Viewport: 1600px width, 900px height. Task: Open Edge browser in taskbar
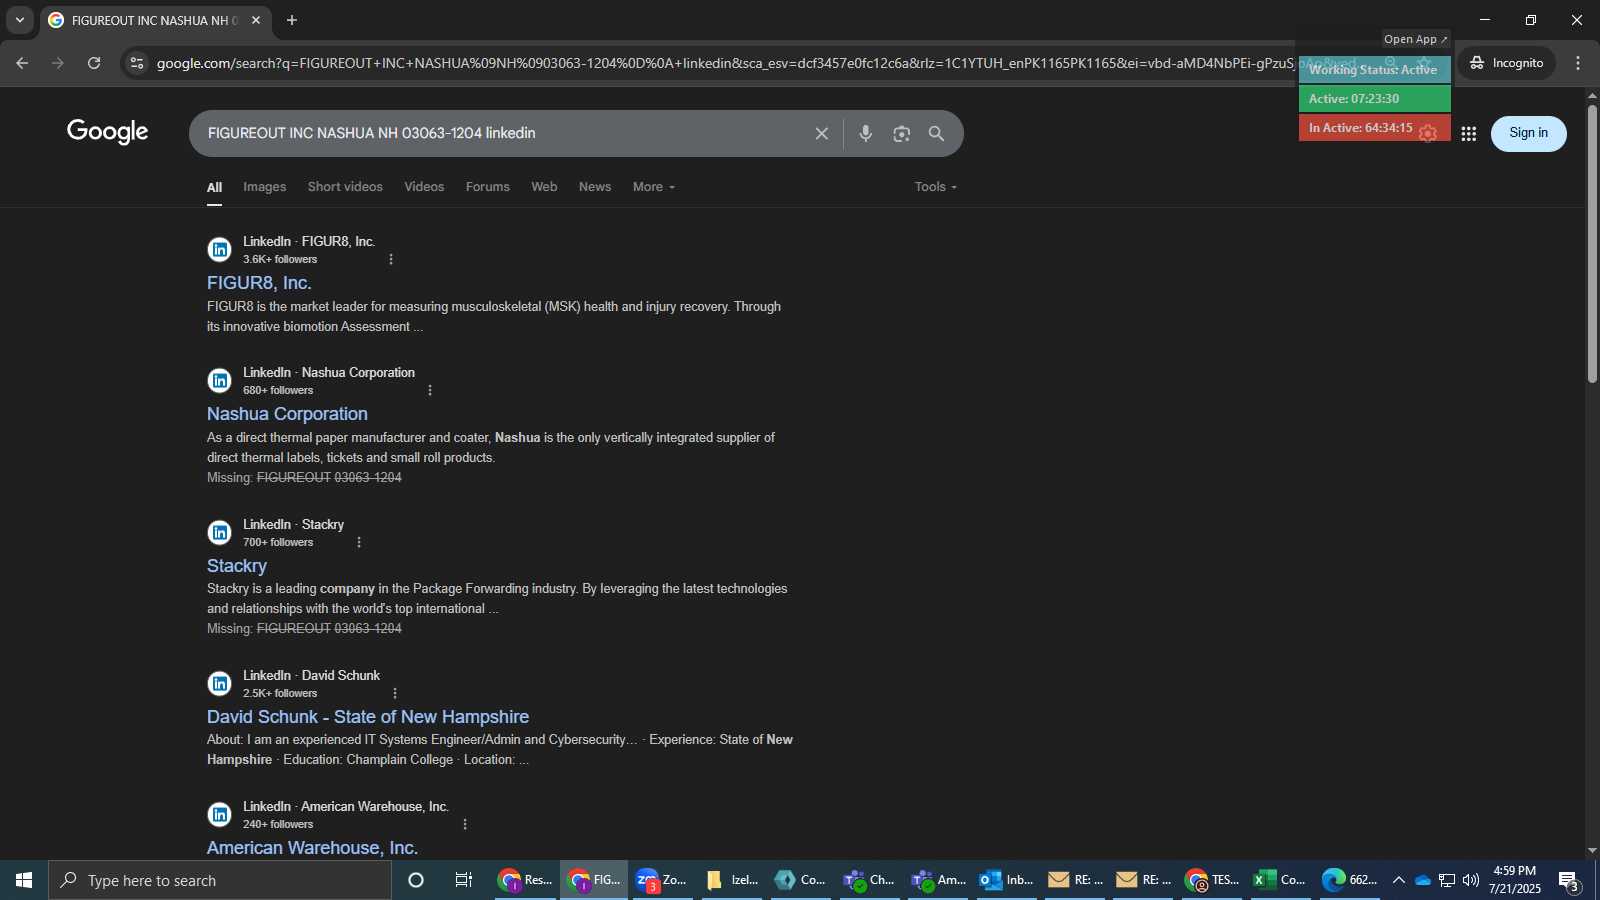[1349, 880]
